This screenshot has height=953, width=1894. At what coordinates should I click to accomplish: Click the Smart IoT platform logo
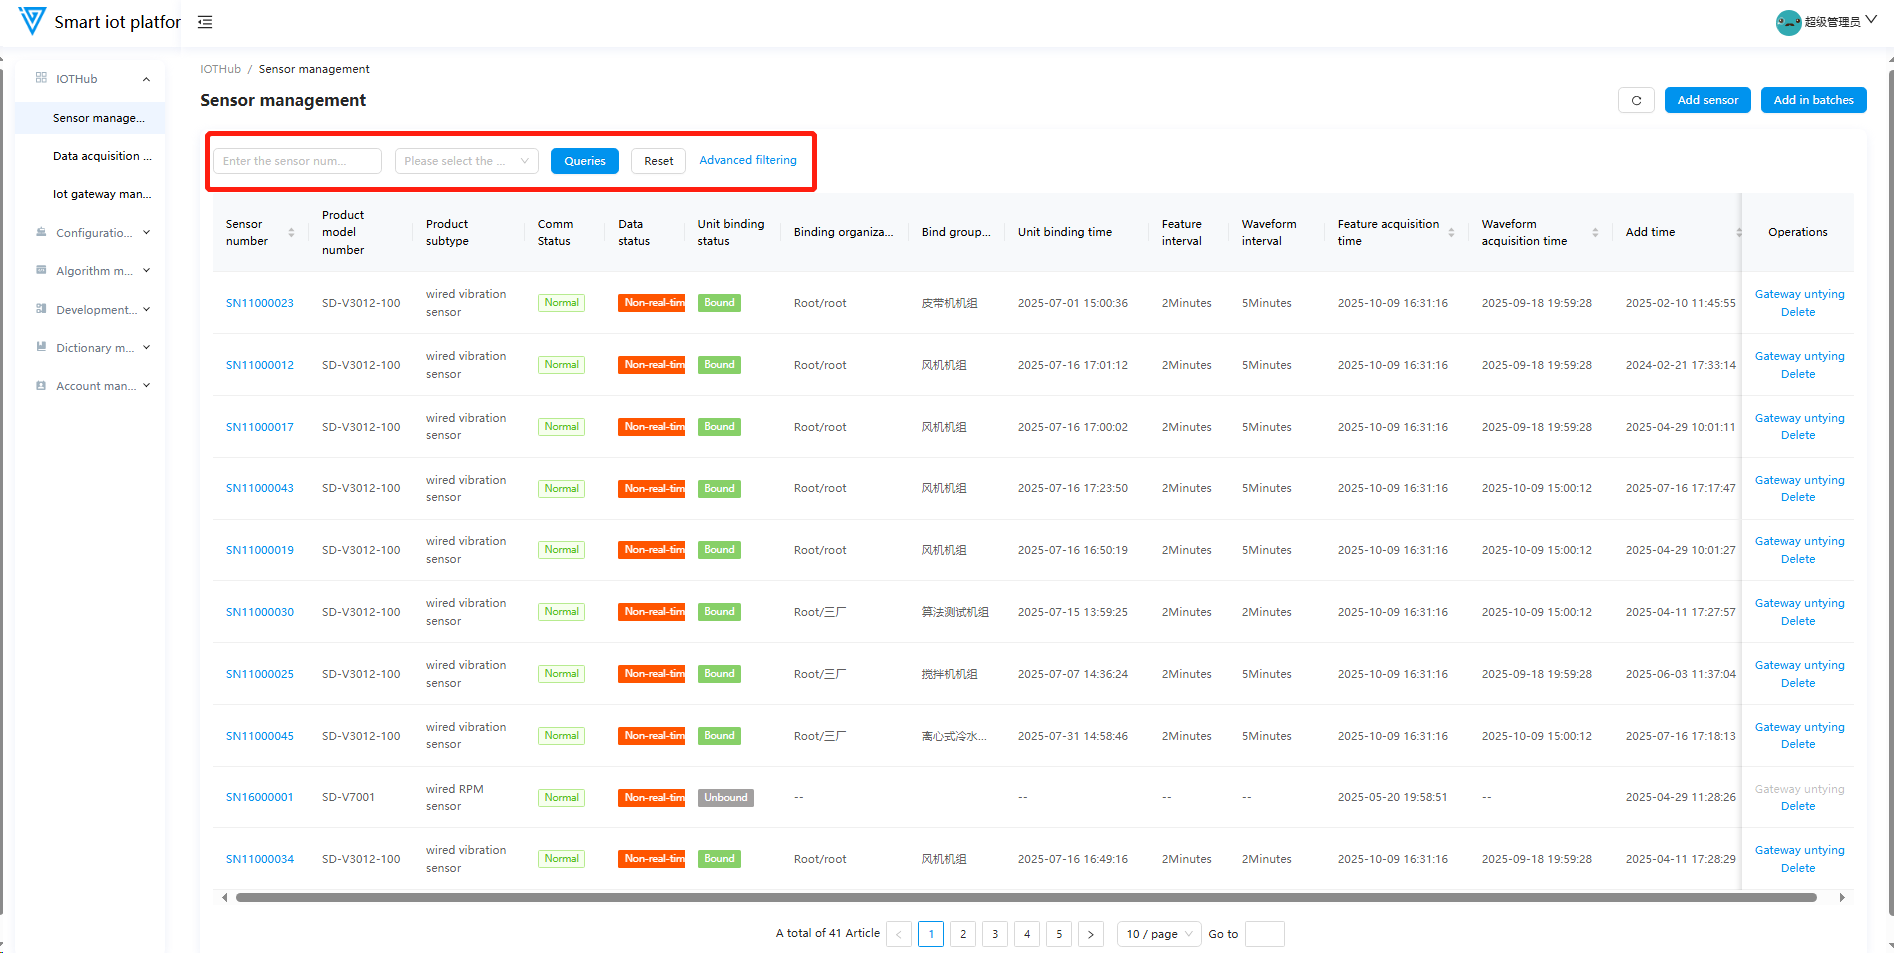[x=32, y=21]
